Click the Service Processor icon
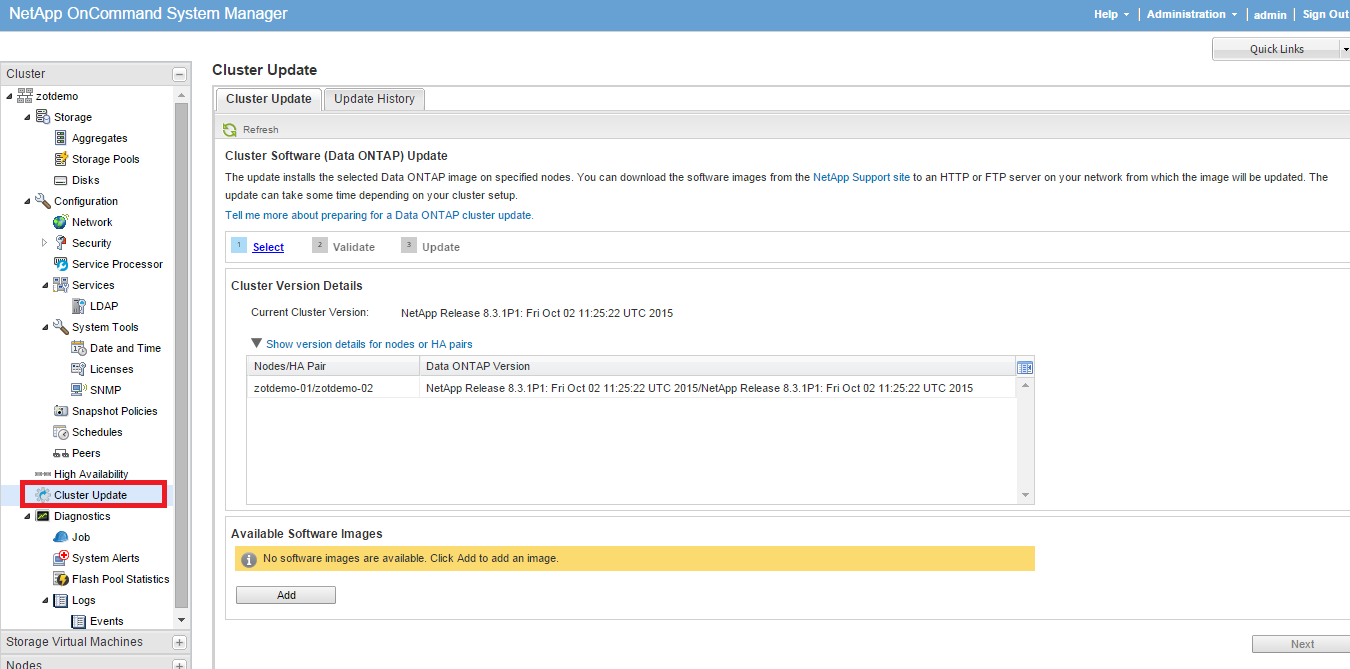 (x=61, y=264)
